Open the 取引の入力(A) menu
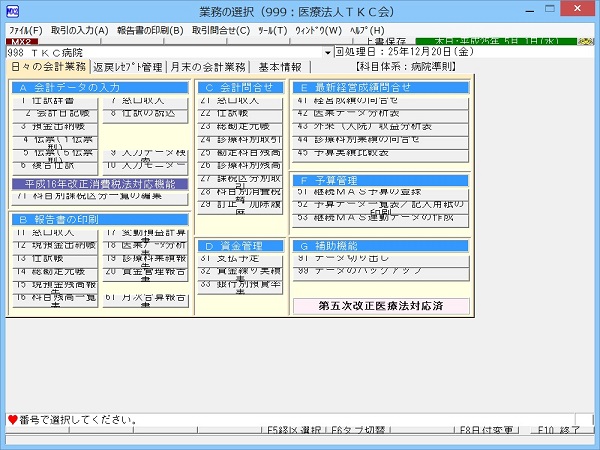600x450 pixels. tap(80, 30)
